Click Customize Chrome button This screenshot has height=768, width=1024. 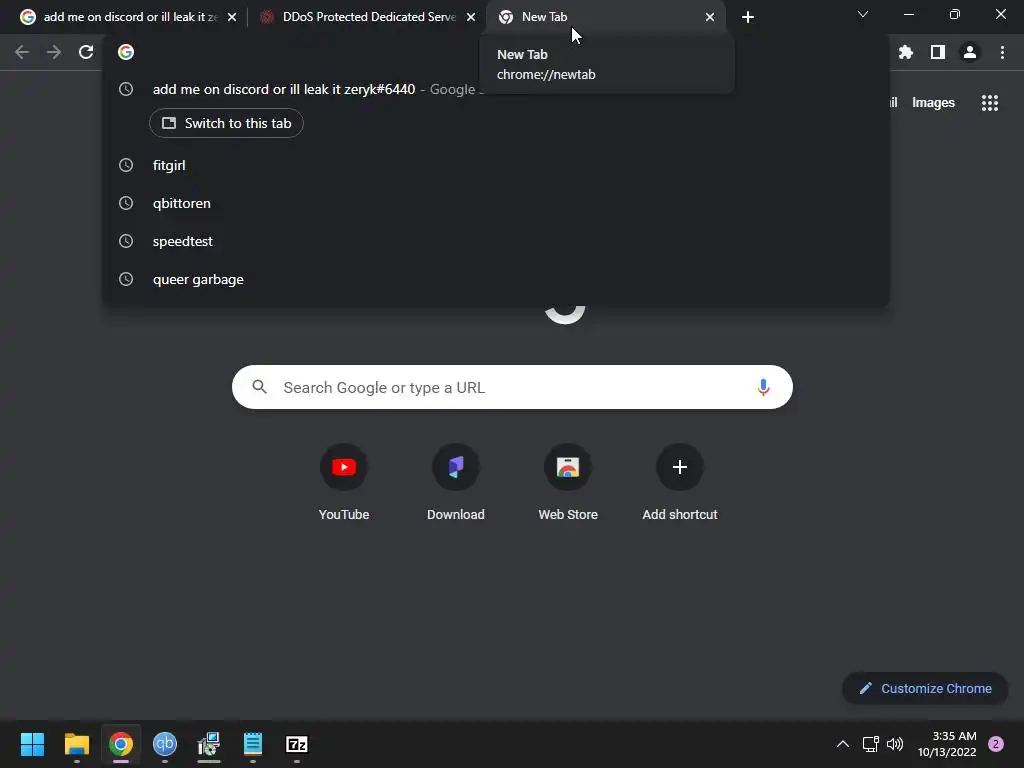click(x=925, y=688)
